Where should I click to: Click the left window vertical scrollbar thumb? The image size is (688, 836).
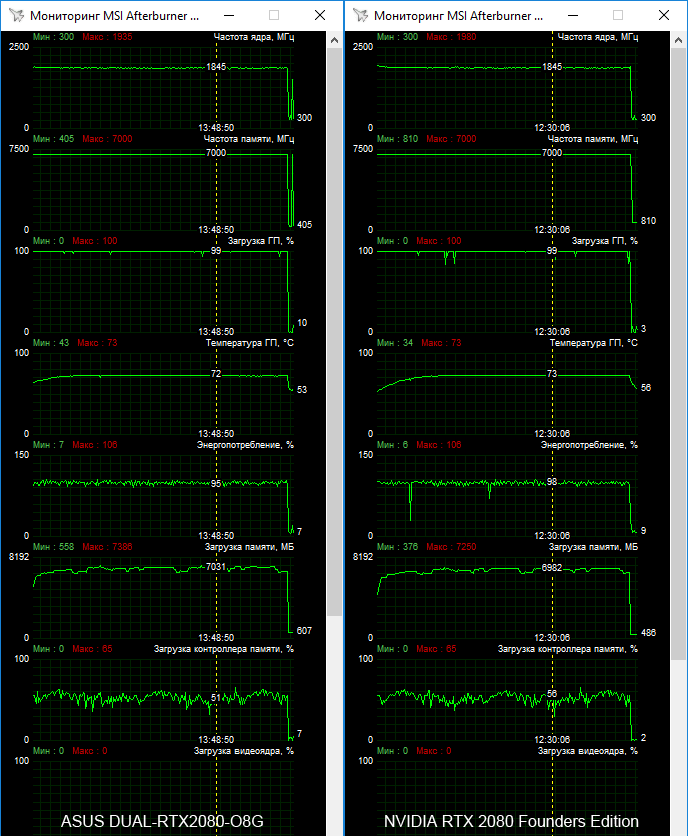click(334, 332)
